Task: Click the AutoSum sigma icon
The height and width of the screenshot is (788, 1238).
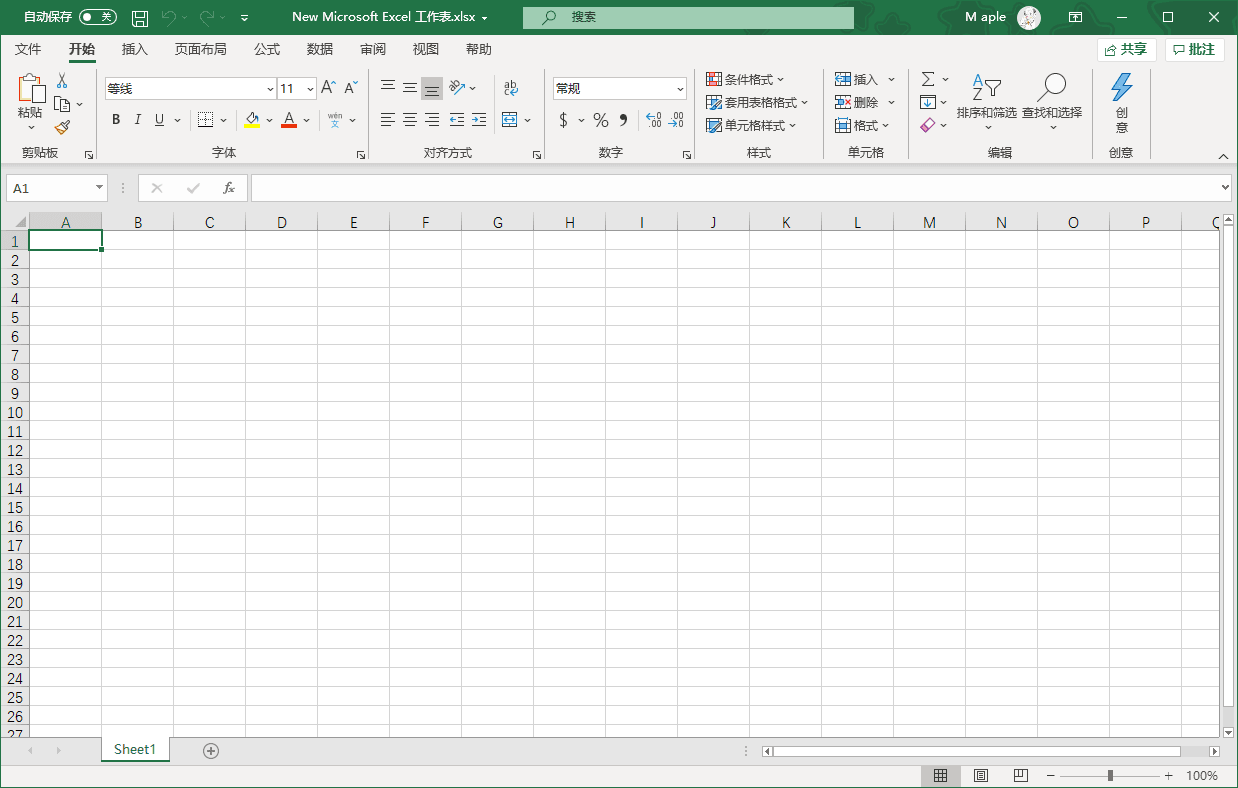Action: [x=928, y=79]
